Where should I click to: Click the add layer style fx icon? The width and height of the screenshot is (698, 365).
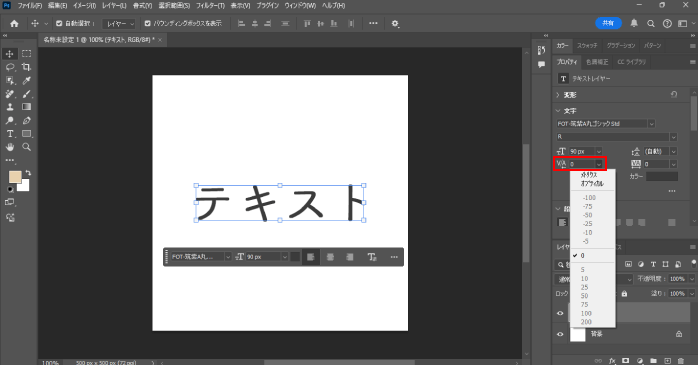coord(612,361)
